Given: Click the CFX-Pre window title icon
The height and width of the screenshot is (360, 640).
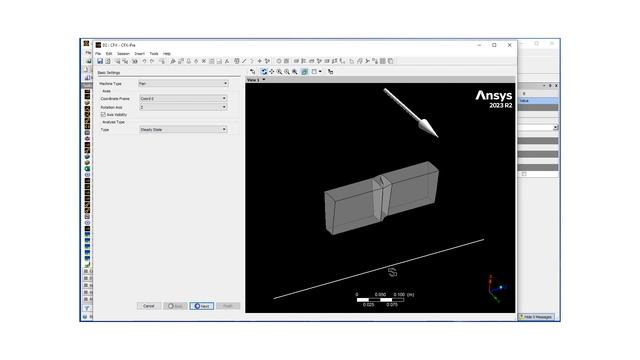Looking at the screenshot, I should [x=98, y=45].
